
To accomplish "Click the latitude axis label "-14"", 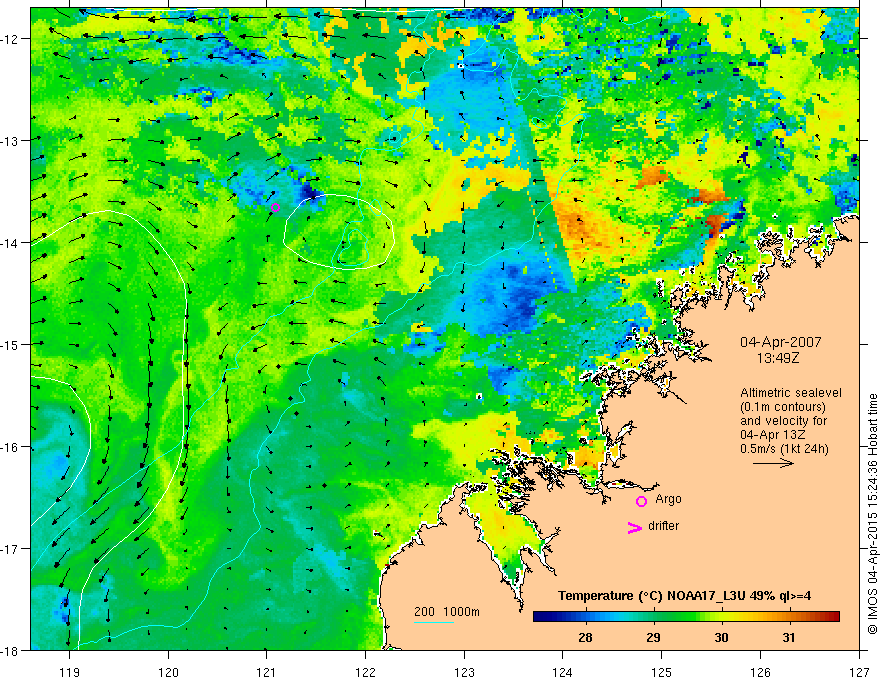I will [11, 243].
